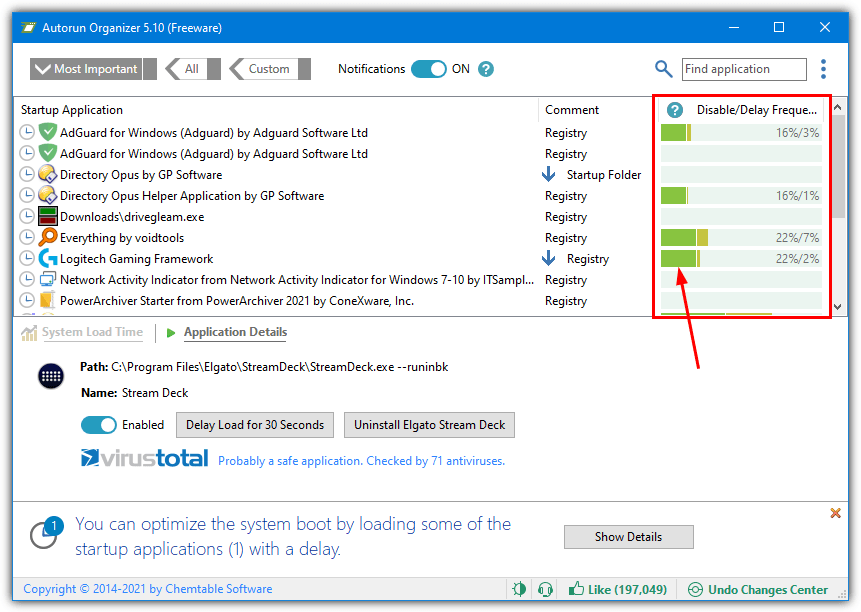This screenshot has width=861, height=612.
Task: Click the Show Details button
Action: pyautogui.click(x=629, y=537)
